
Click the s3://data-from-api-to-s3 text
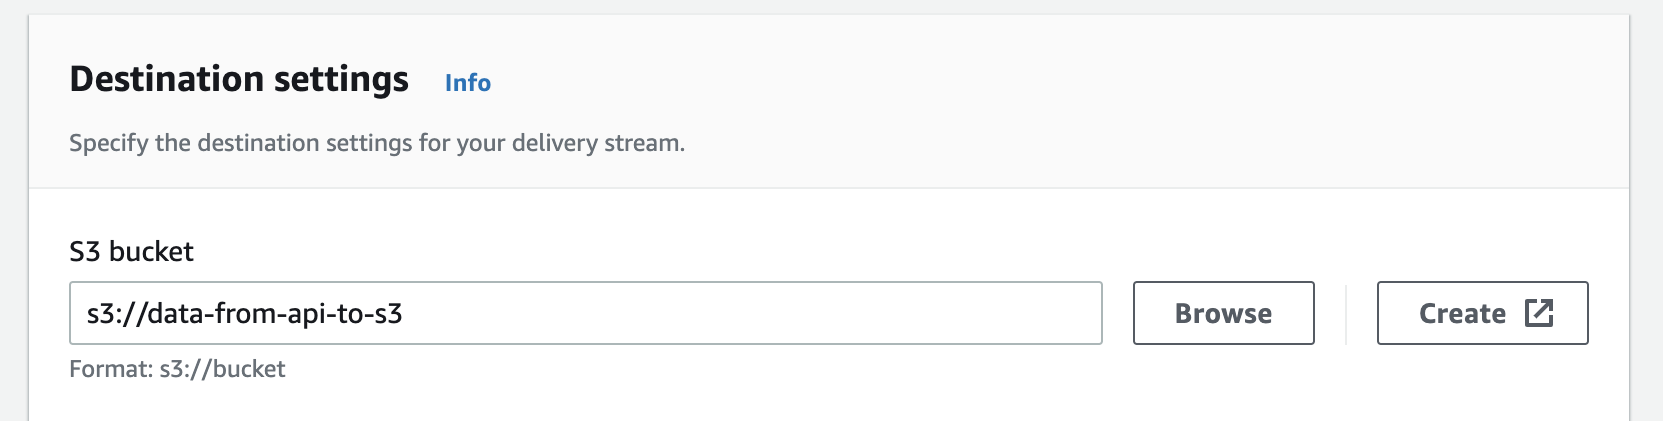pos(245,314)
